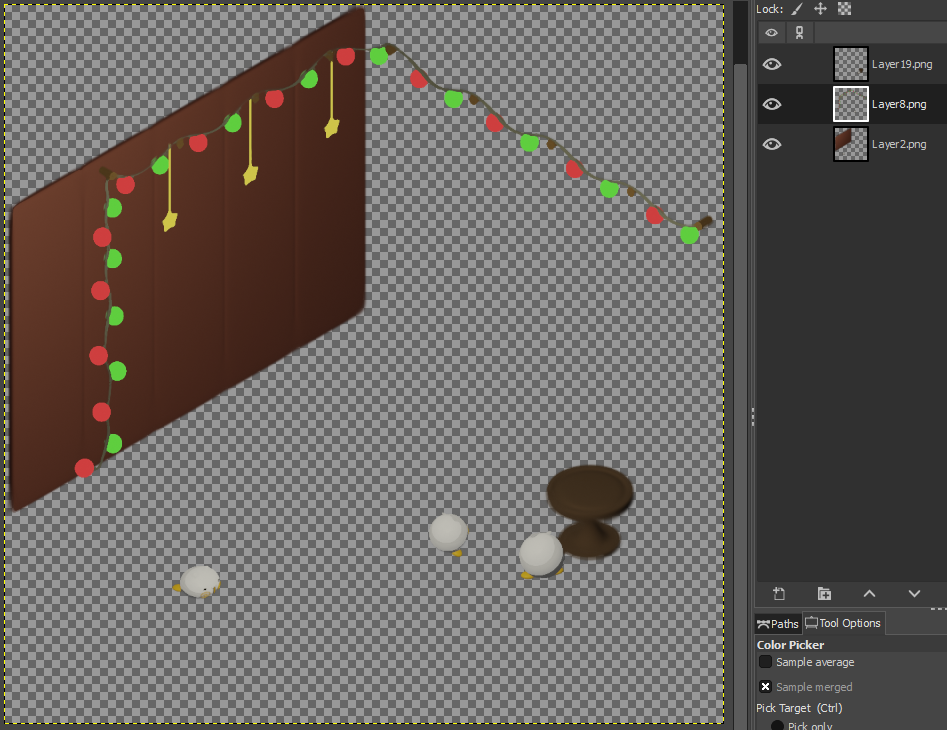
Task: Switch to the Paths tab
Action: (x=778, y=624)
